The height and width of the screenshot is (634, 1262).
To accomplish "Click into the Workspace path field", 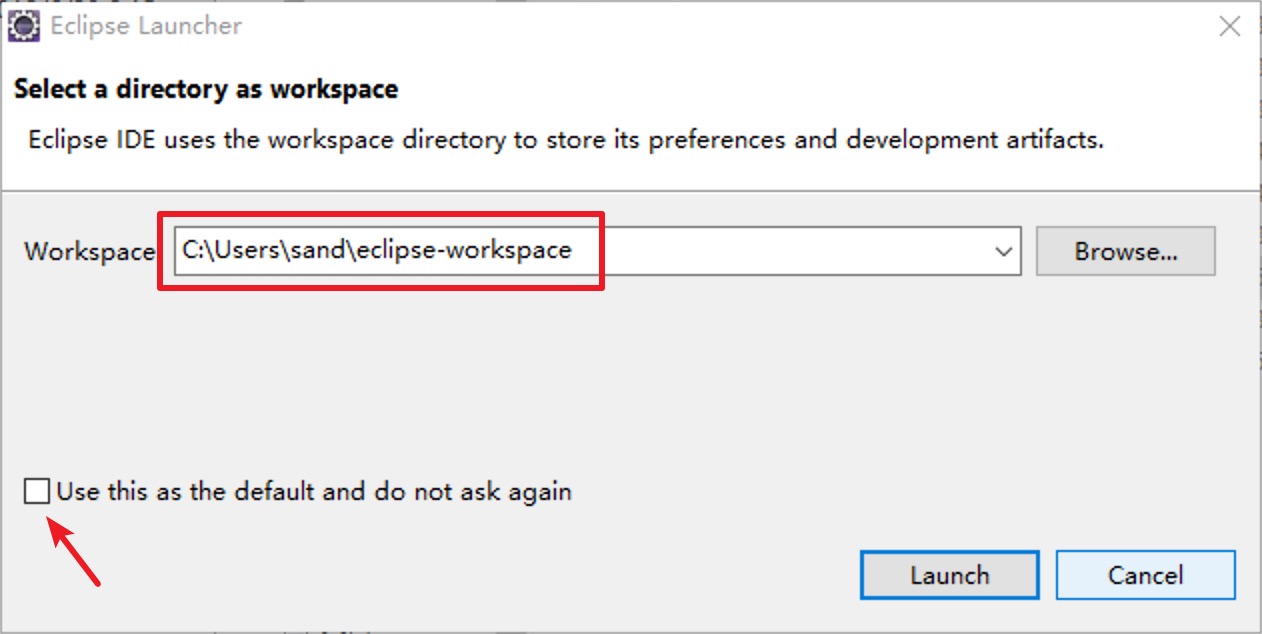I will 597,251.
